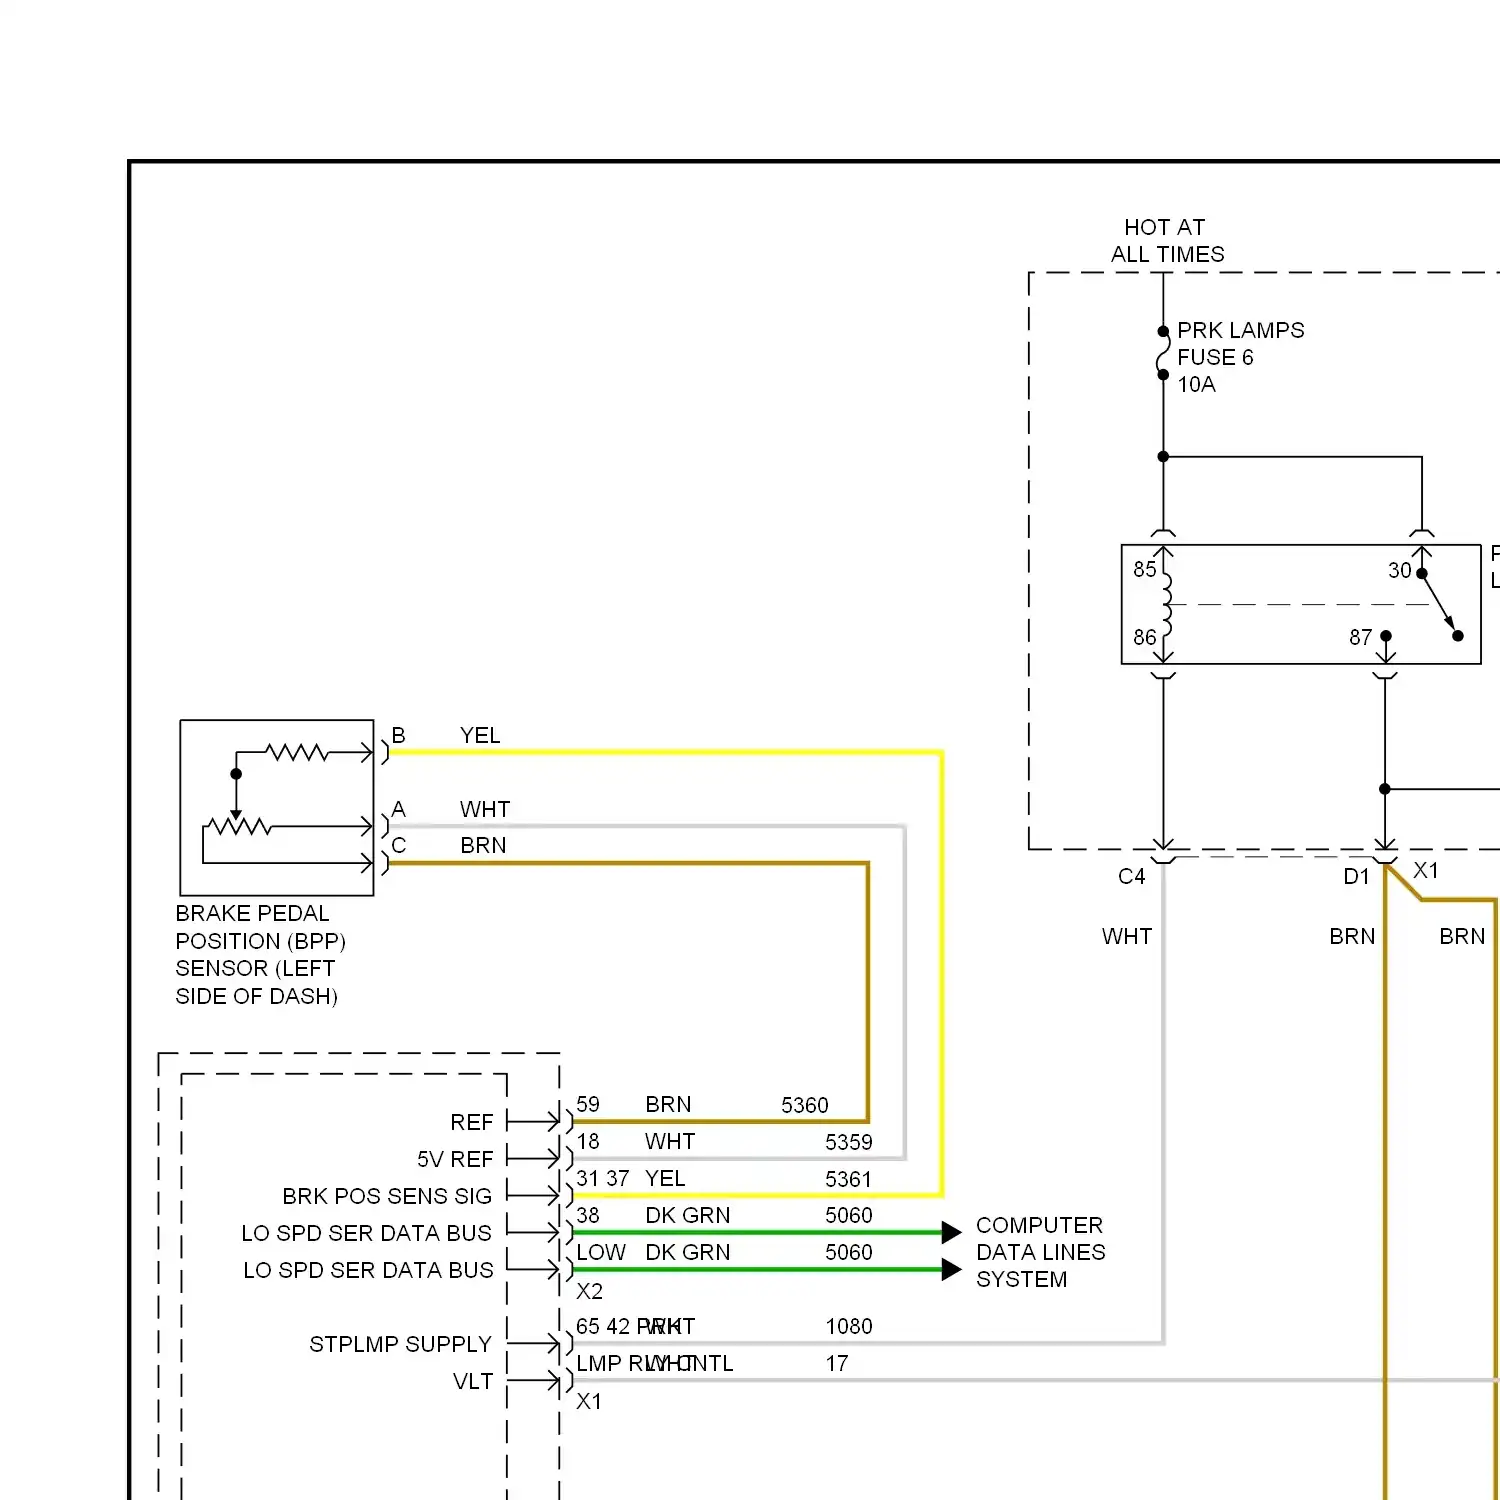Viewport: 1500px width, 1500px height.
Task: Click the lower black arrowhead toward COMPUTER DATA LINES
Action: click(x=951, y=1270)
